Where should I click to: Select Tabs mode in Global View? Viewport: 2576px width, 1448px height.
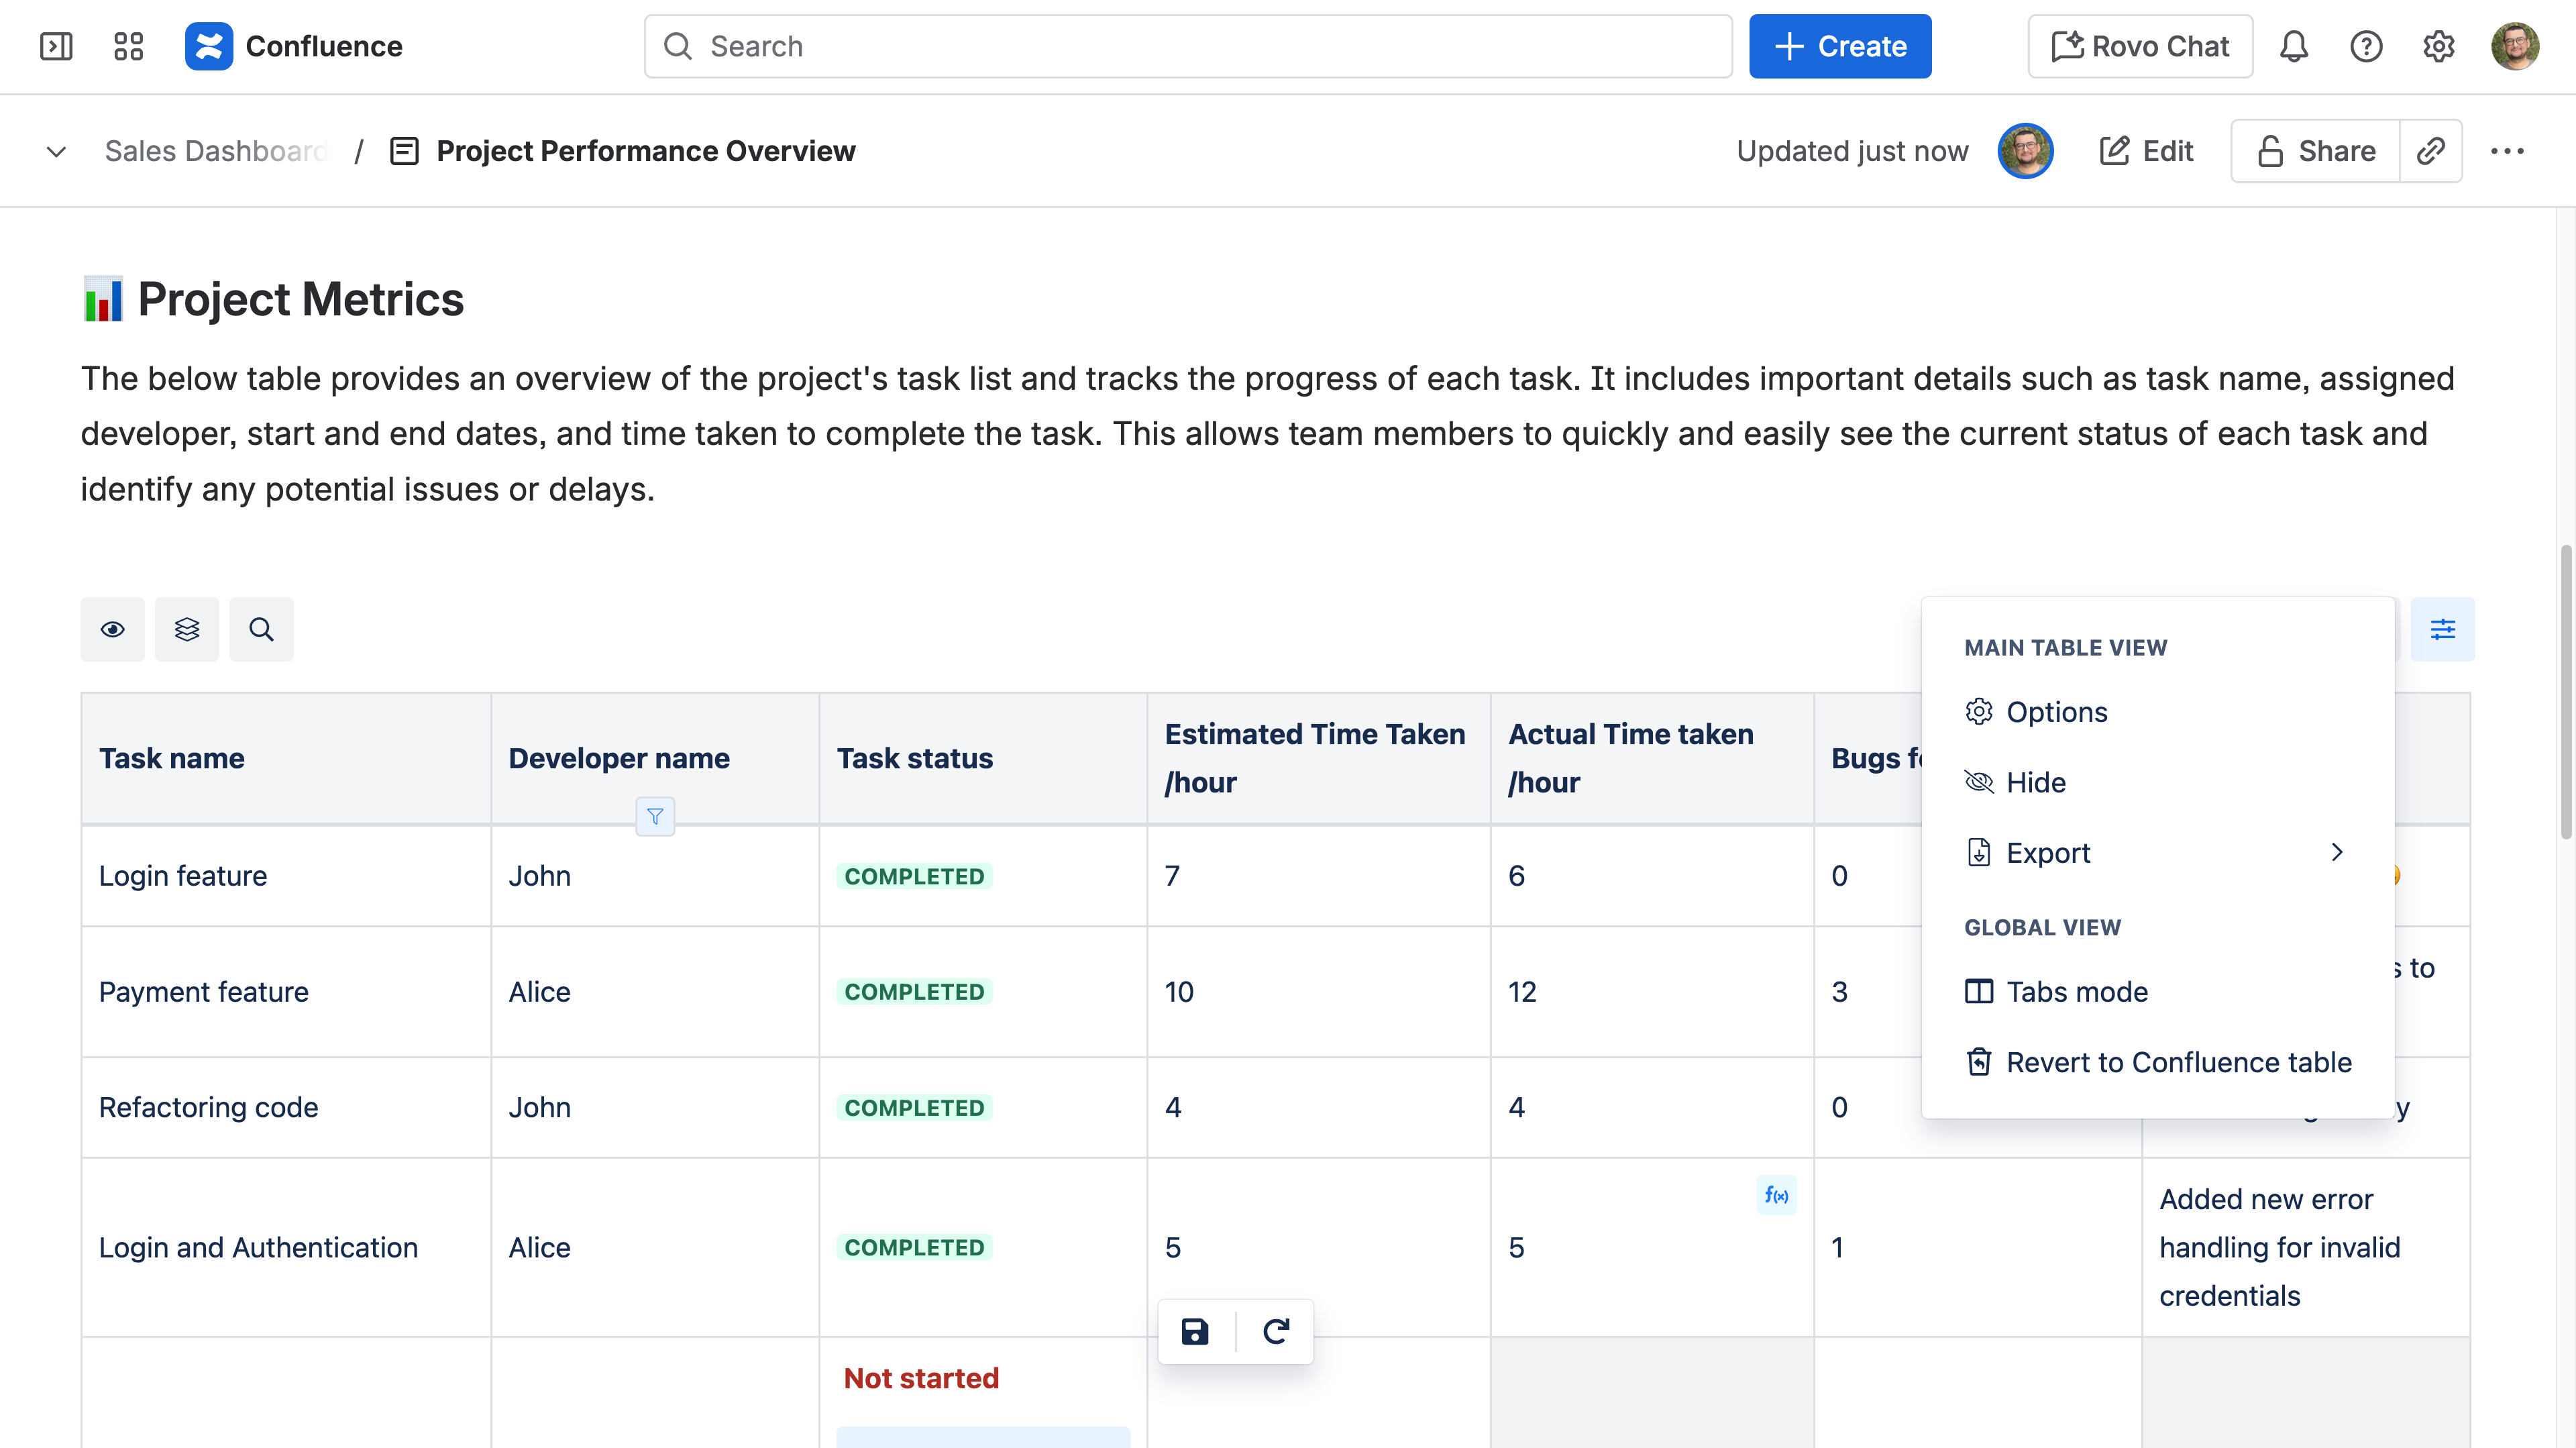pos(2076,991)
